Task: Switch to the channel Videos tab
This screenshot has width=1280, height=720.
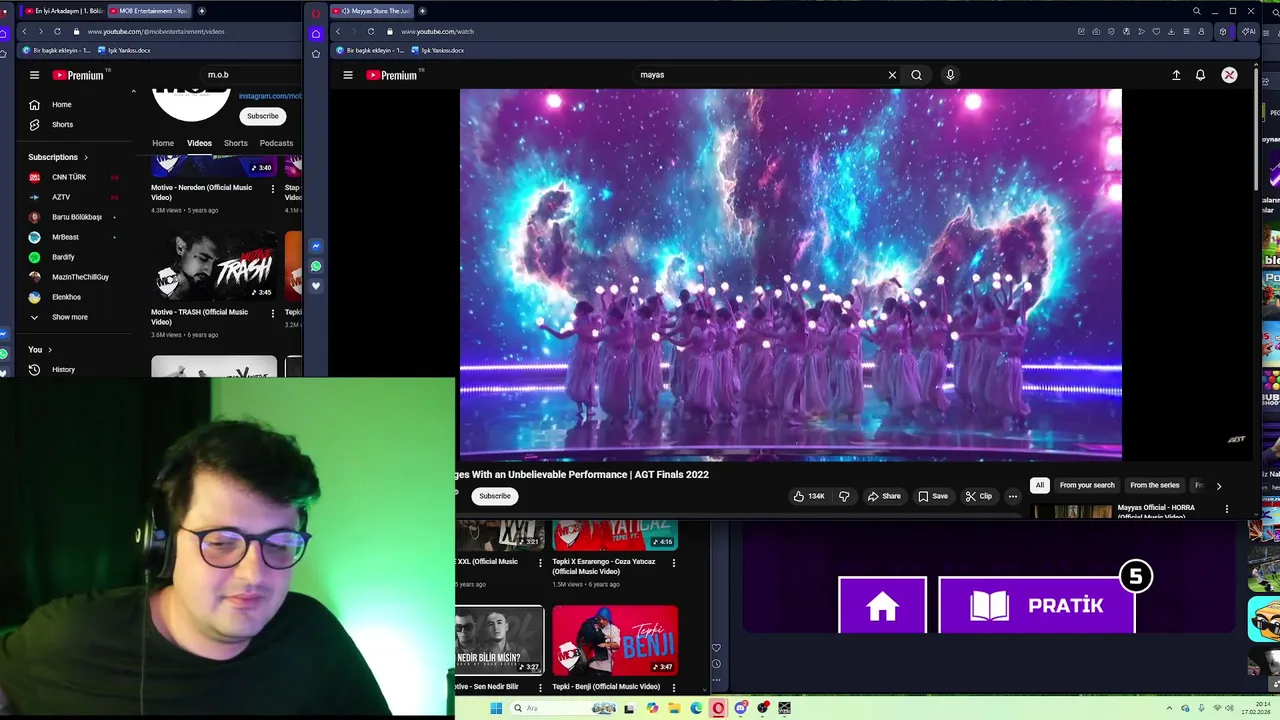Action: 199,143
